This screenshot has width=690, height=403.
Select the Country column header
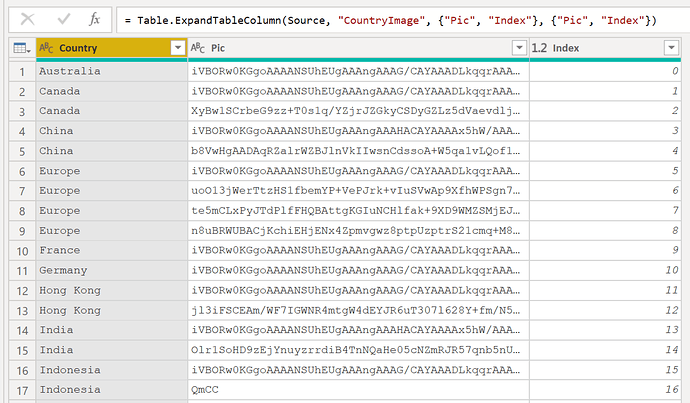(112, 48)
